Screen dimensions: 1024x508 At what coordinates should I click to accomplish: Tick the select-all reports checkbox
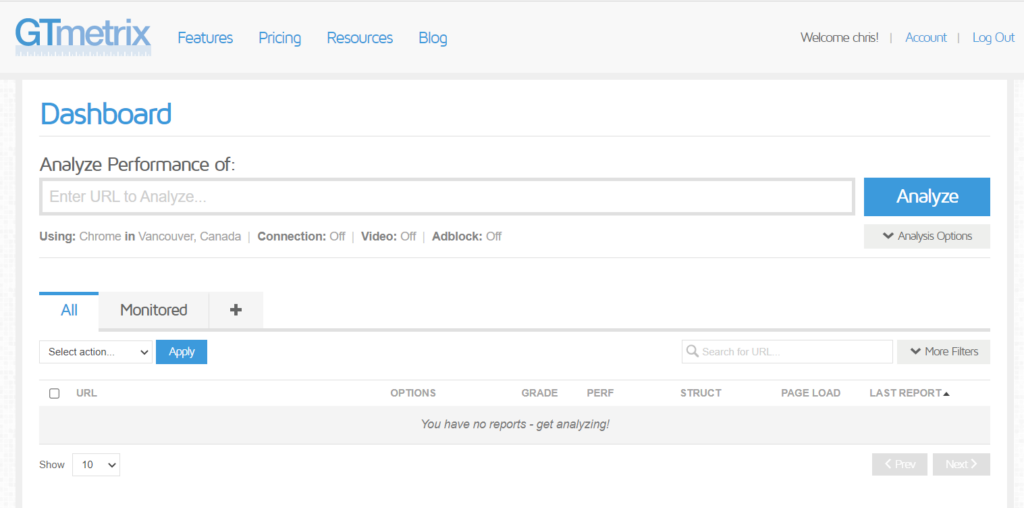tap(55, 393)
